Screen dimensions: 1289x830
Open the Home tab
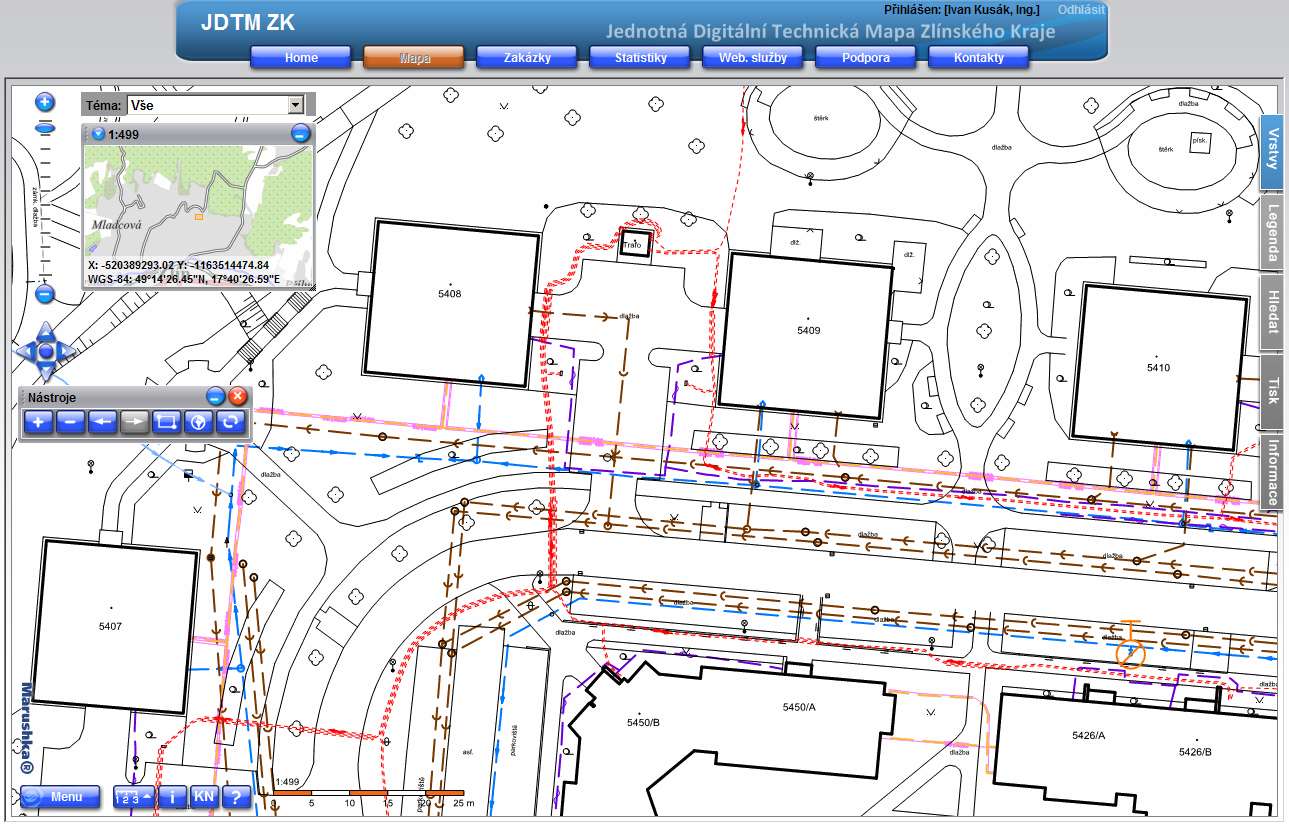pos(301,58)
